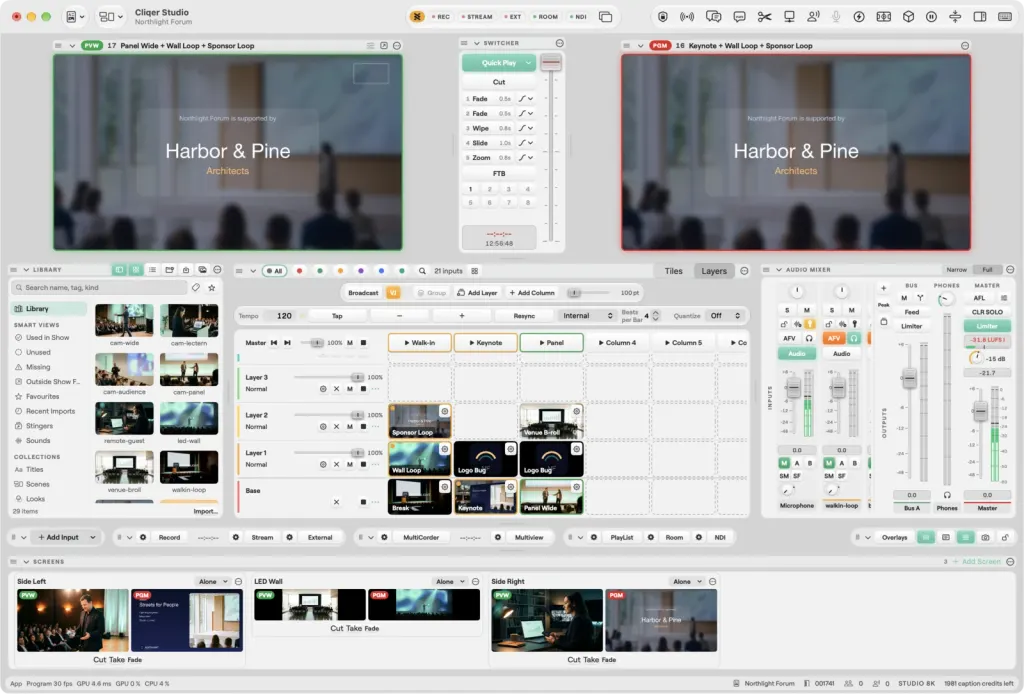Solo the Microphone channel with S
1024x694 pixels.
[x=787, y=310]
